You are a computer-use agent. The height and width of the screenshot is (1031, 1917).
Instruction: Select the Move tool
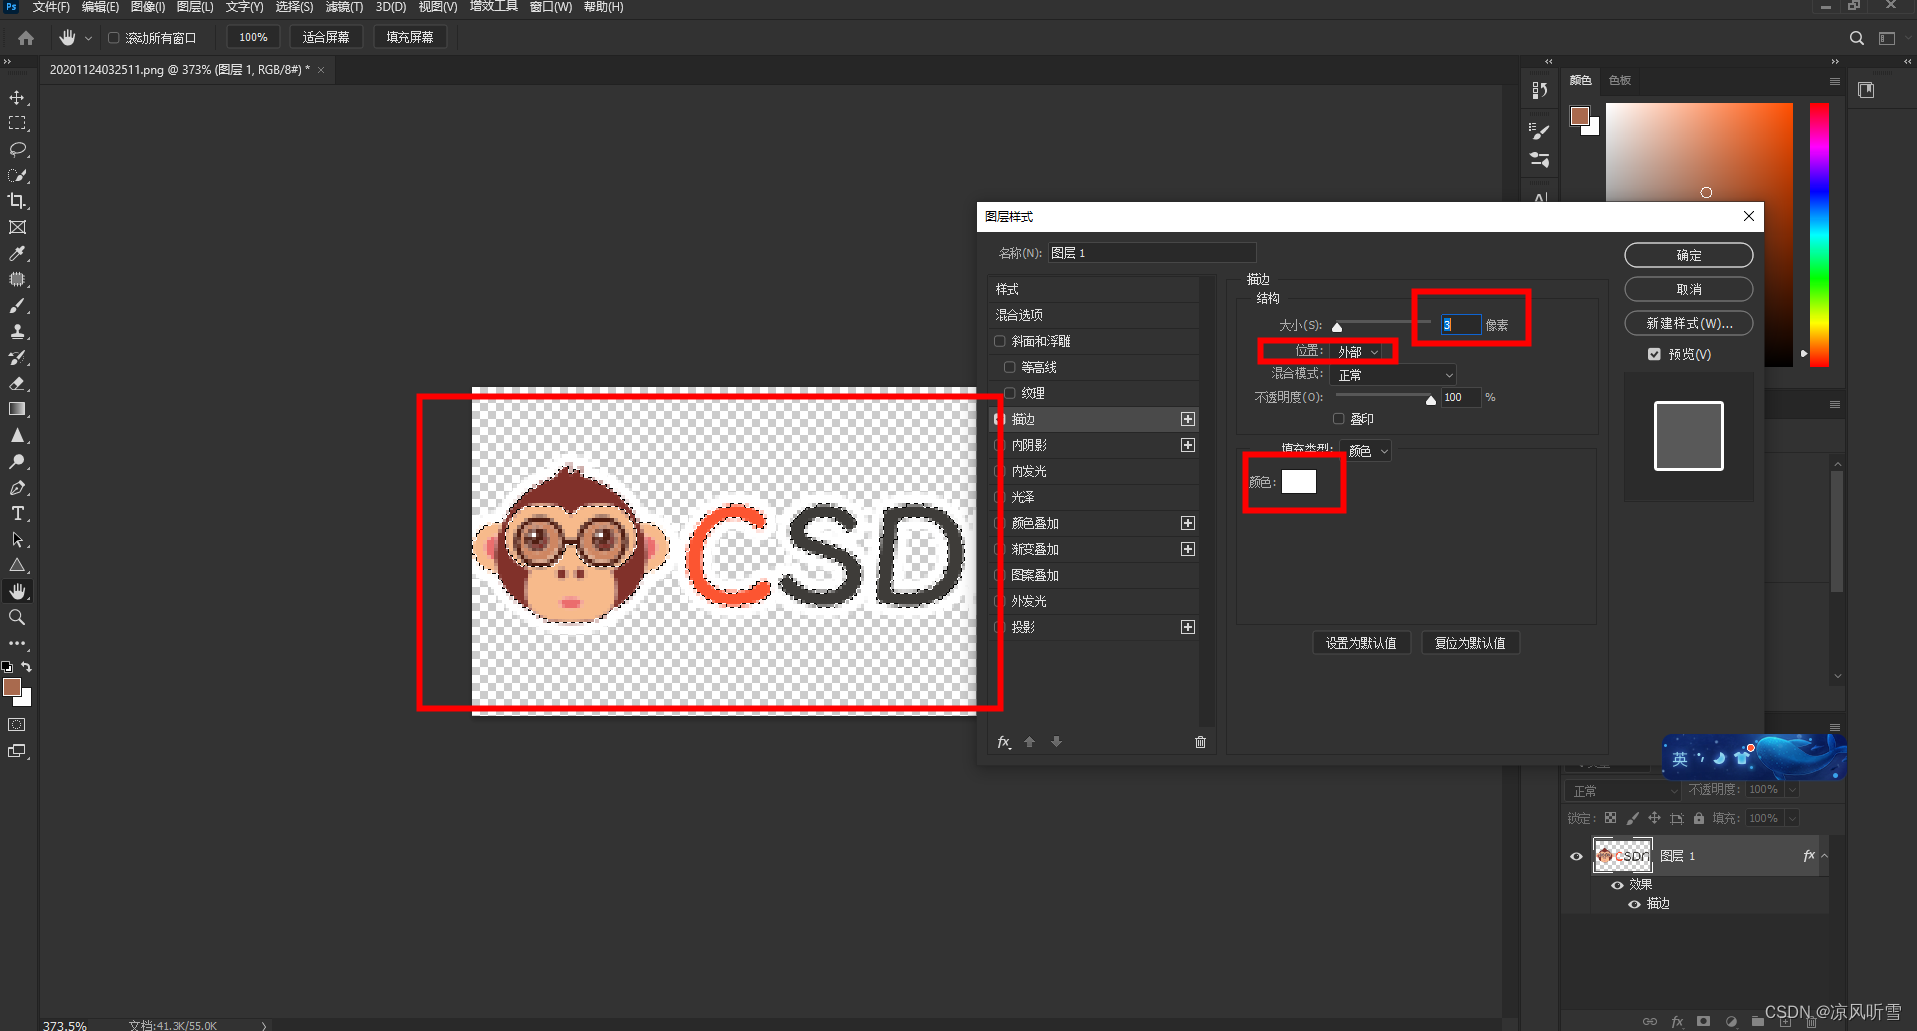point(17,98)
